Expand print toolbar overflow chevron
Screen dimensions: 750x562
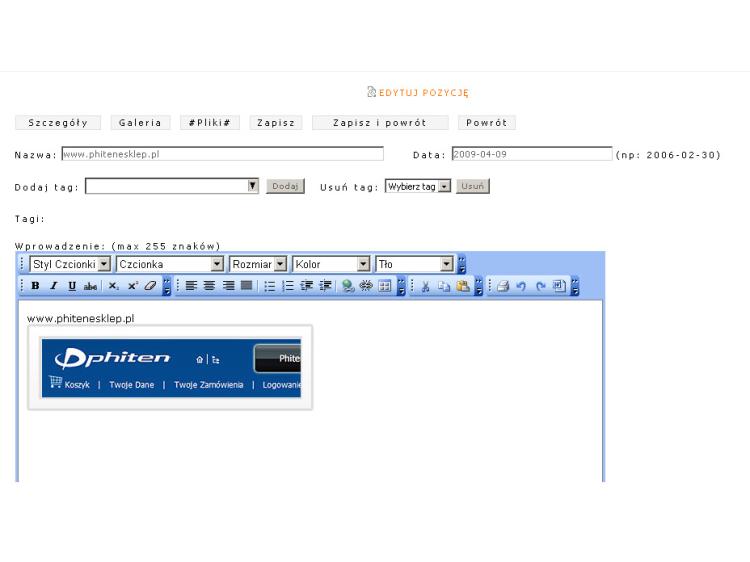coord(575,286)
